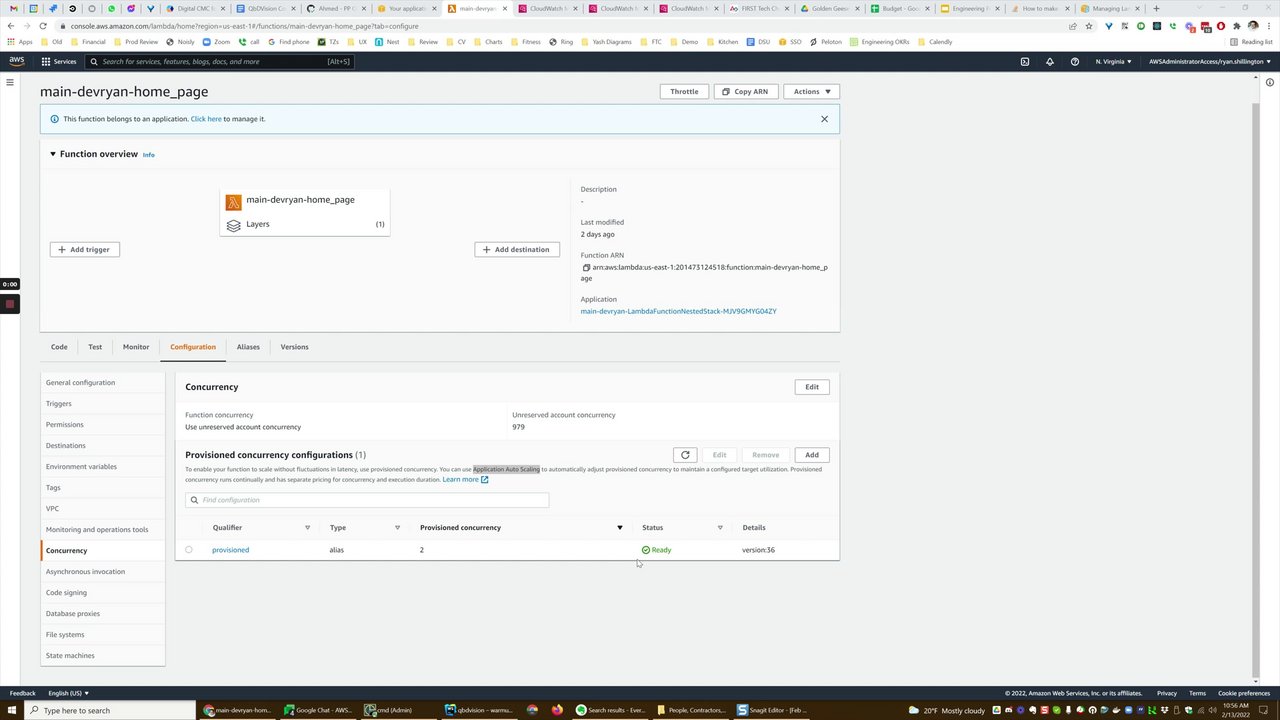Viewport: 1280px width, 720px height.
Task: Open main-devryan-LambdaFunctionNestedStack application link
Action: 678,311
